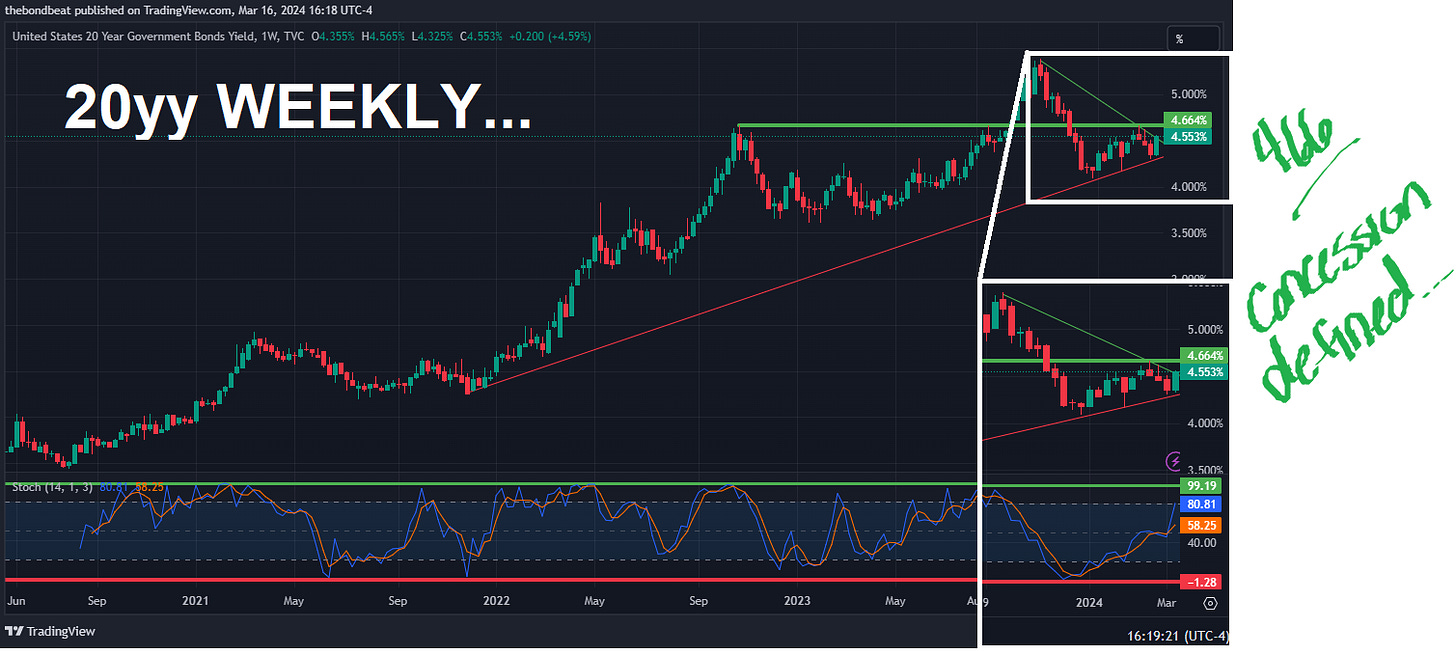Select the Stoch (14, 1, 3) indicator label
1456x651 pixels.
pyautogui.click(x=52, y=487)
